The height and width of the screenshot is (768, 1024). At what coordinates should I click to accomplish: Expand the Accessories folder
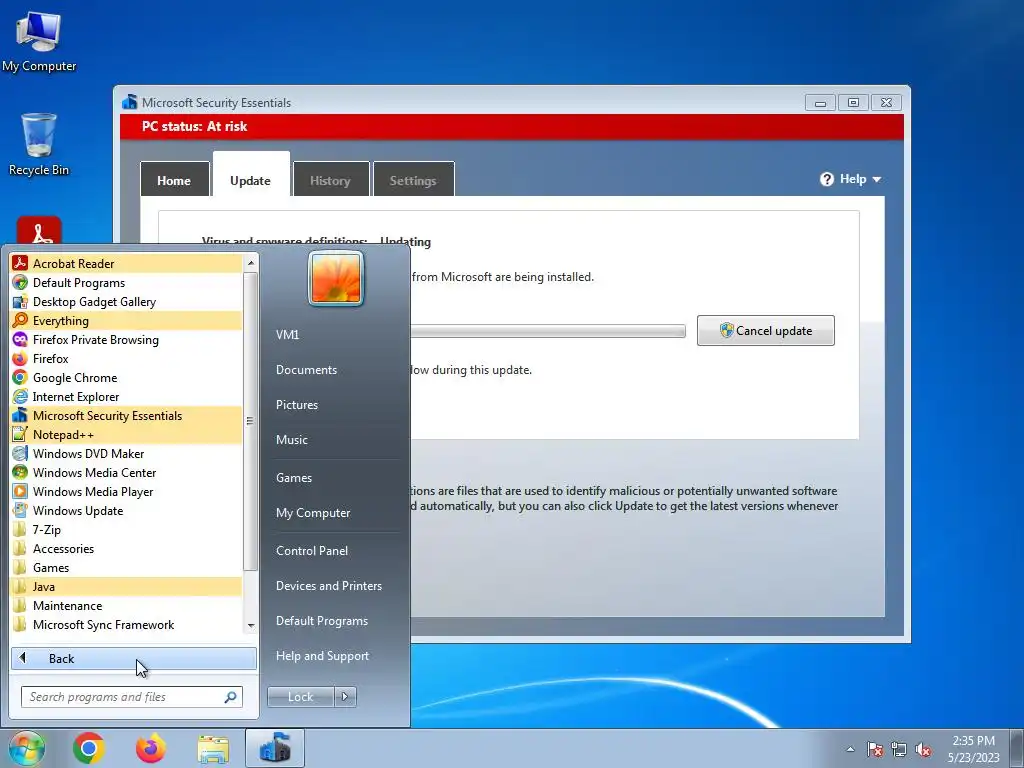127,549
